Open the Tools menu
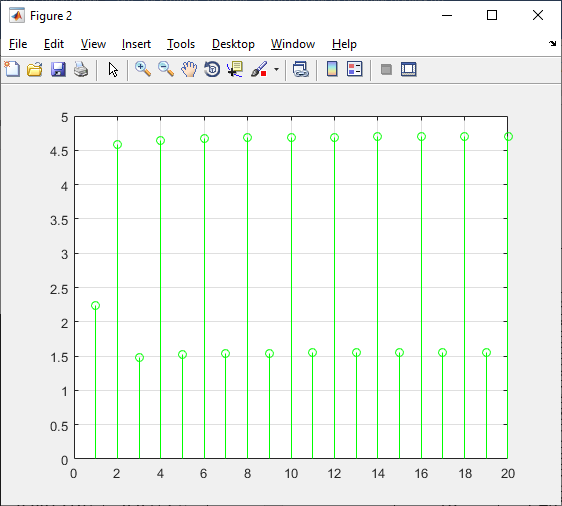This screenshot has width=562, height=506. point(181,44)
